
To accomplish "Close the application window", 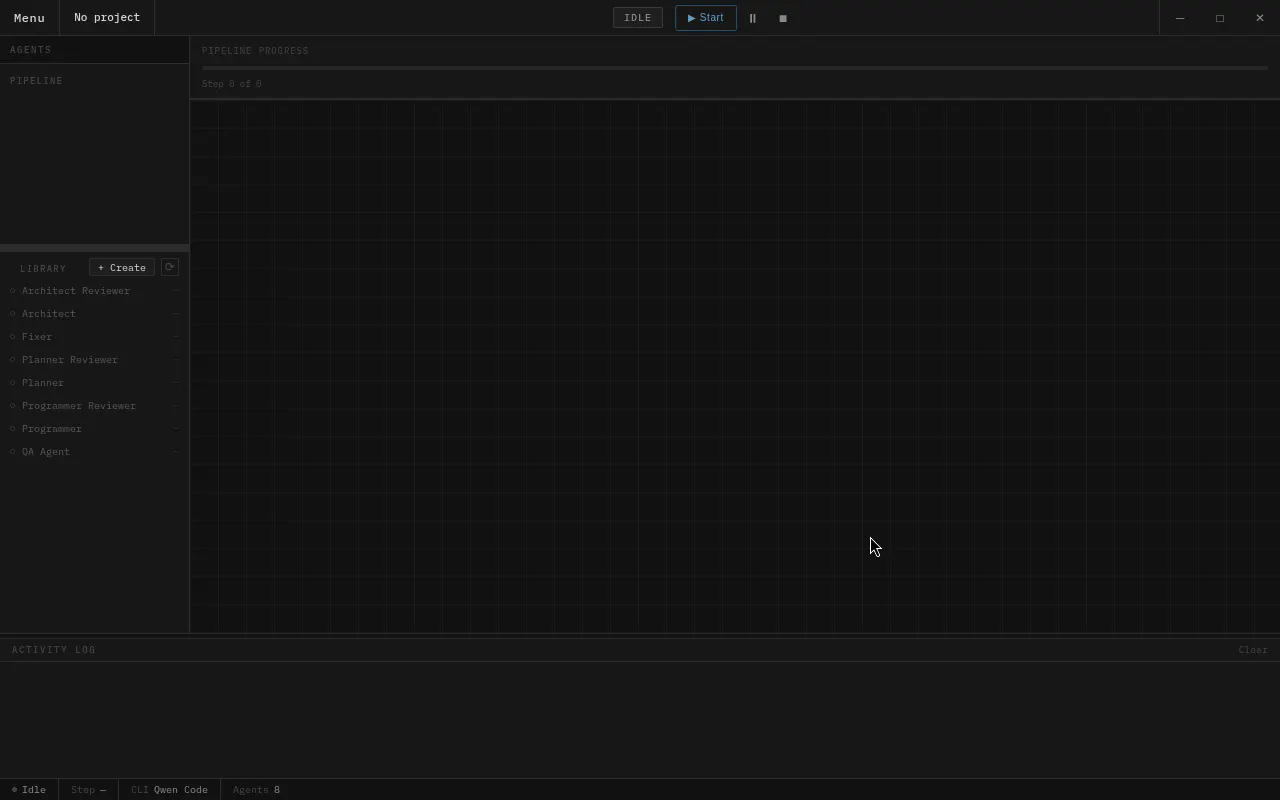I will (x=1260, y=18).
